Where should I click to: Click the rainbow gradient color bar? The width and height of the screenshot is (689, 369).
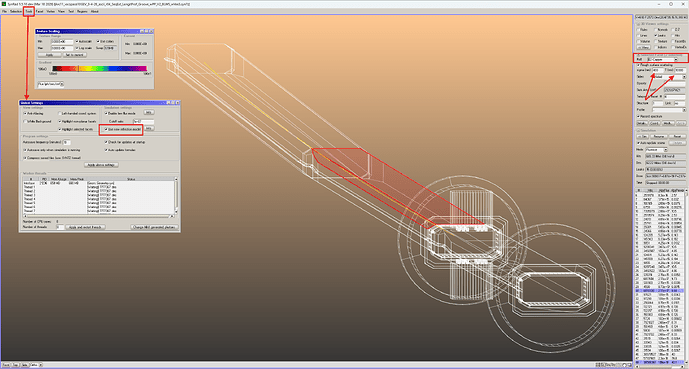[100, 69]
